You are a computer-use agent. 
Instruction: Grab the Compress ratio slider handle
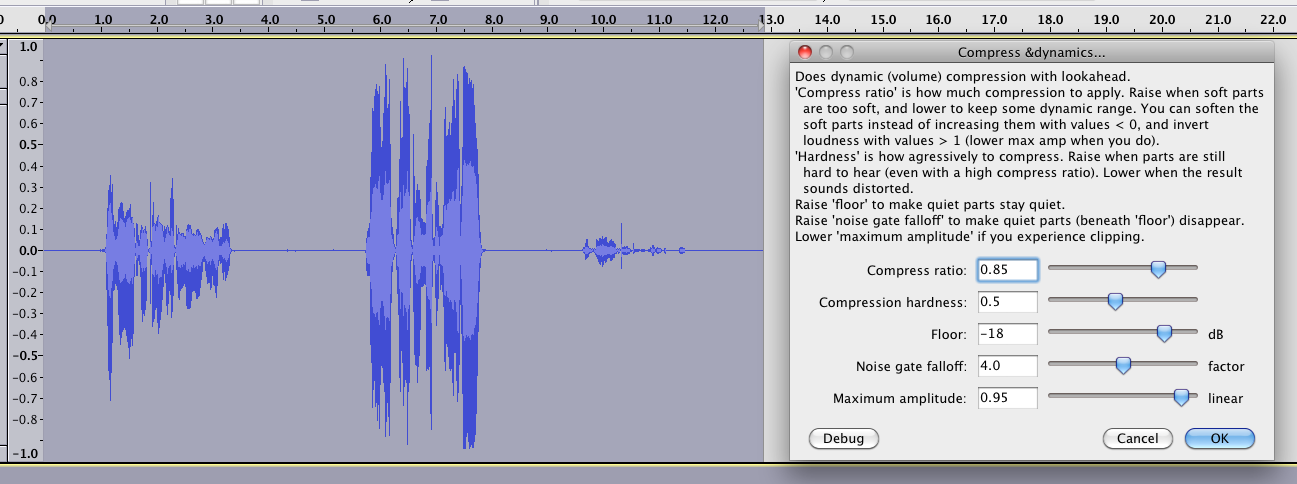point(1158,269)
